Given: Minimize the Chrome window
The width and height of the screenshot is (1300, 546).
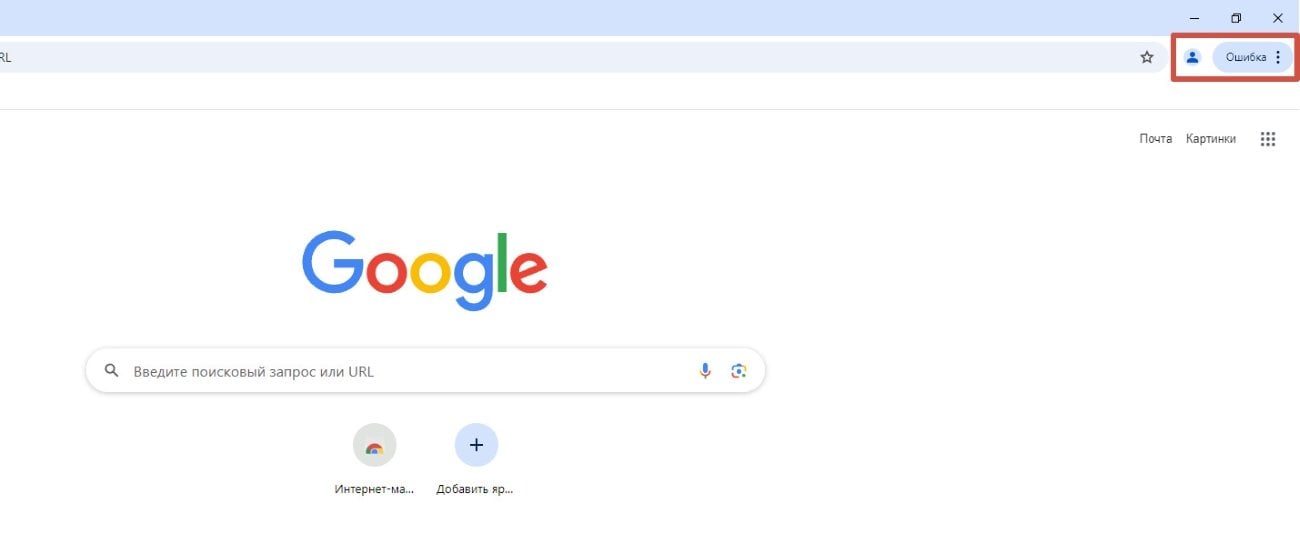Looking at the screenshot, I should pyautogui.click(x=1195, y=18).
